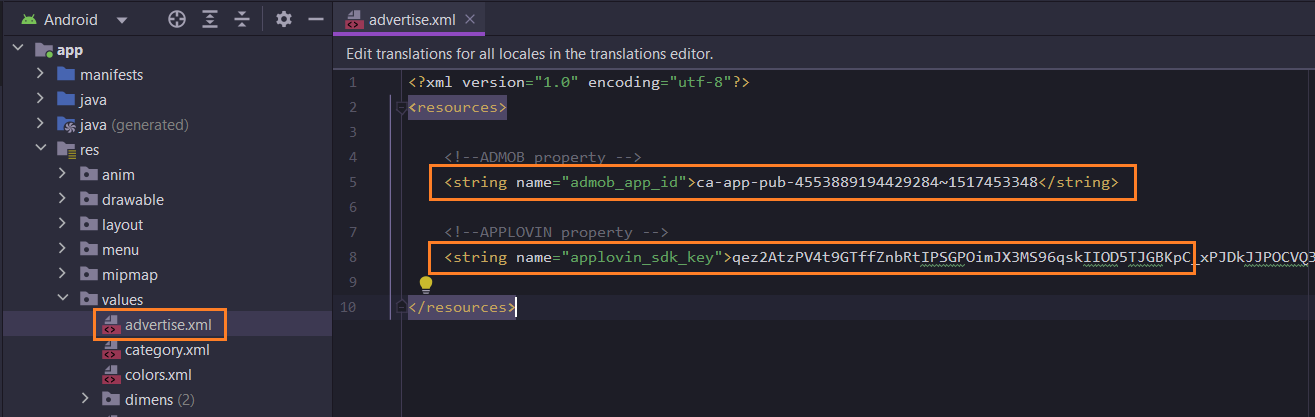Collapse the app module node
The height and width of the screenshot is (417, 1315).
18,50
